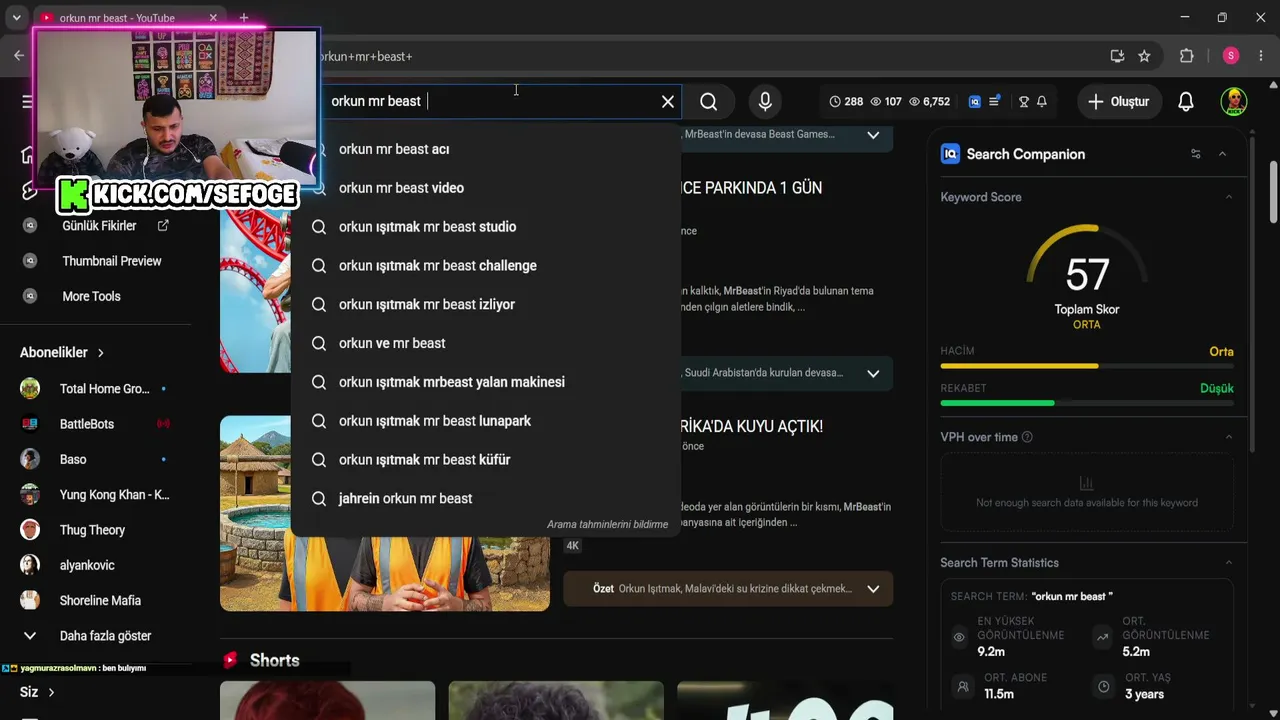
Task: Select suggestion "orkun mr beast video"
Action: click(486, 188)
